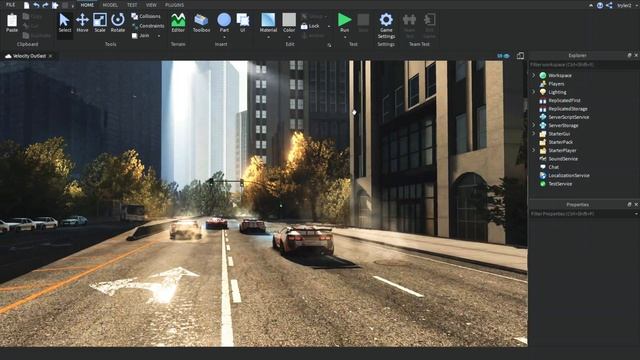This screenshot has height=360, width=640.
Task: Close the Velocity Outlast tab
Action: (51, 56)
